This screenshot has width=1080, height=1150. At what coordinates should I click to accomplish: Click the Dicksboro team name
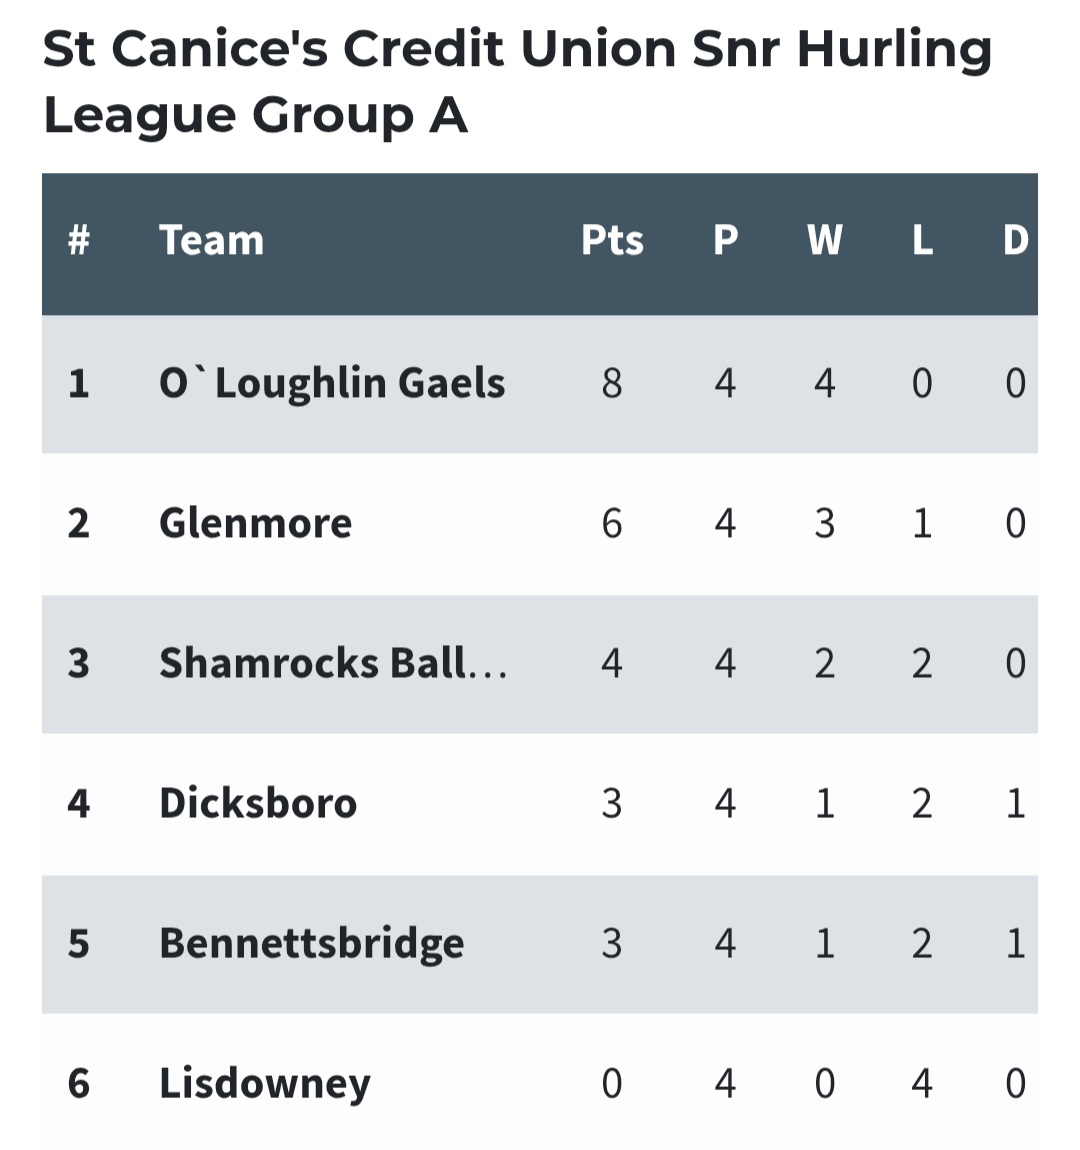tap(258, 803)
